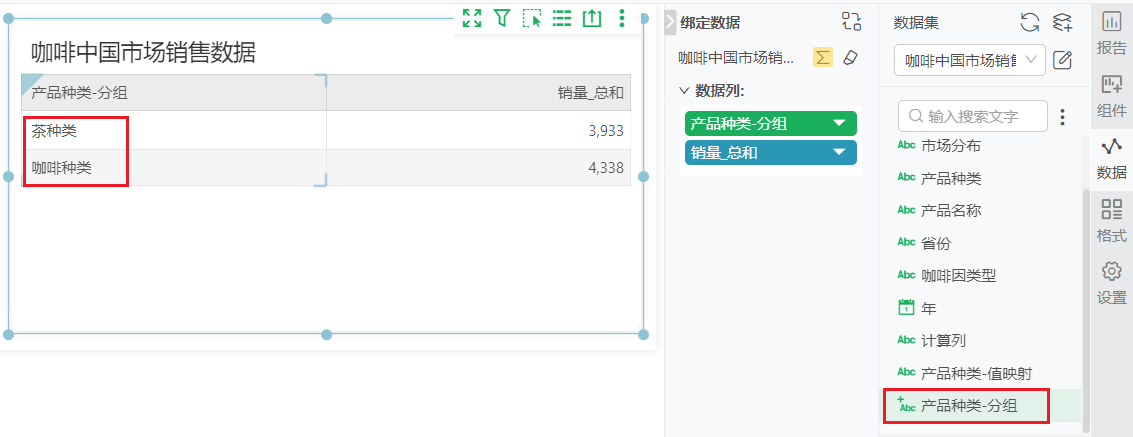1133x437 pixels.
Task: Refresh the dataset with the sync icon
Action: click(1030, 22)
